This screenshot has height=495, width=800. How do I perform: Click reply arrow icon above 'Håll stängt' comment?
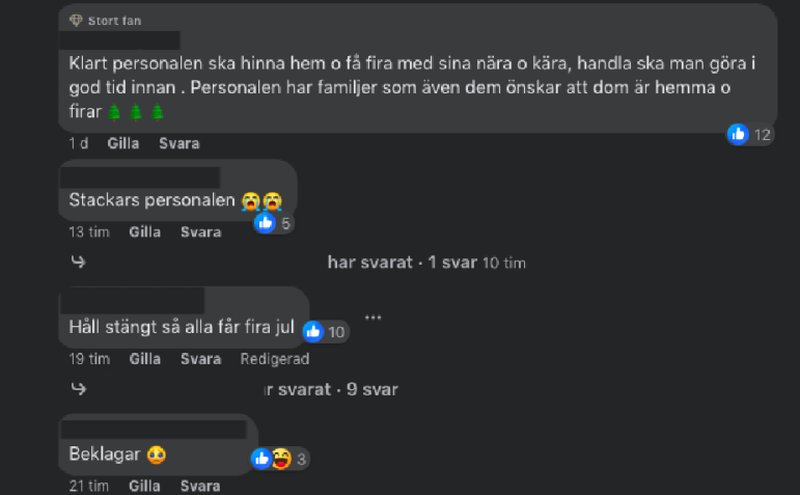click(x=79, y=262)
